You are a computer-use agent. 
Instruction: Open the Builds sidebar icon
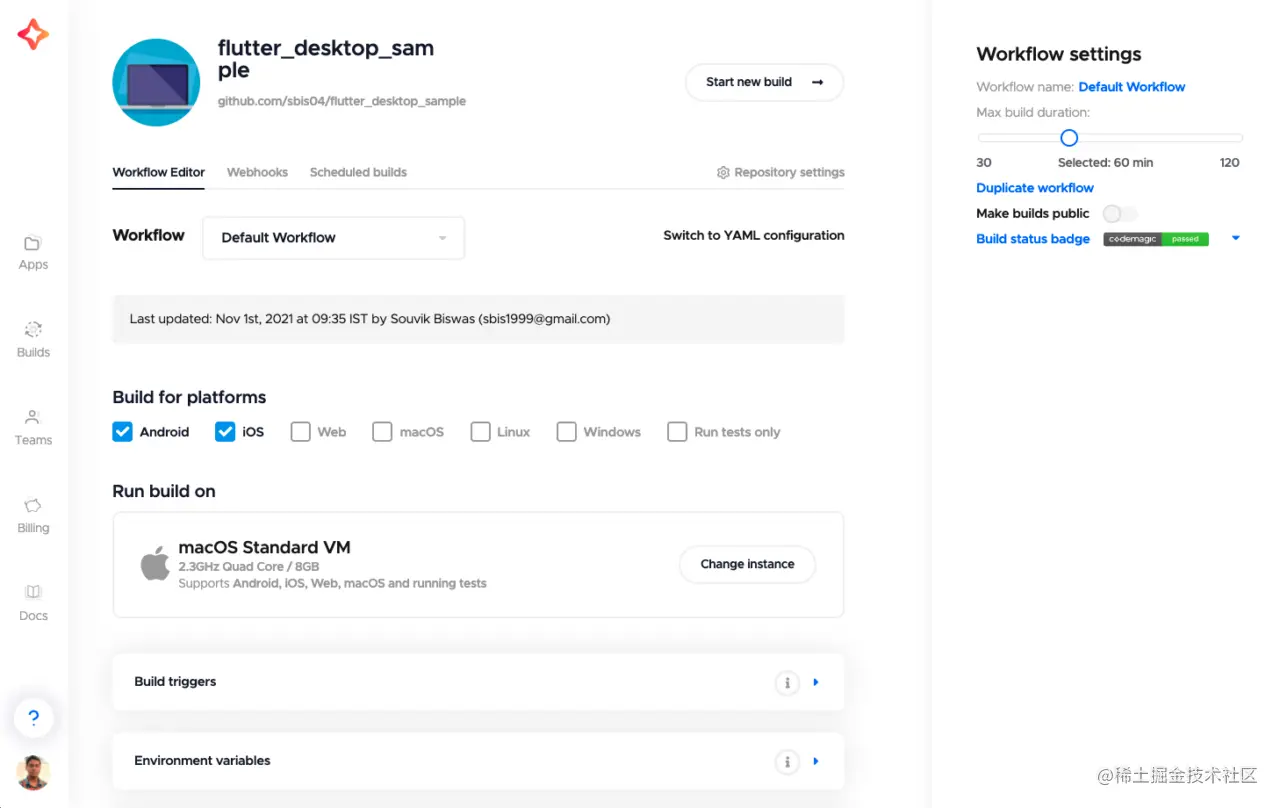pyautogui.click(x=33, y=330)
